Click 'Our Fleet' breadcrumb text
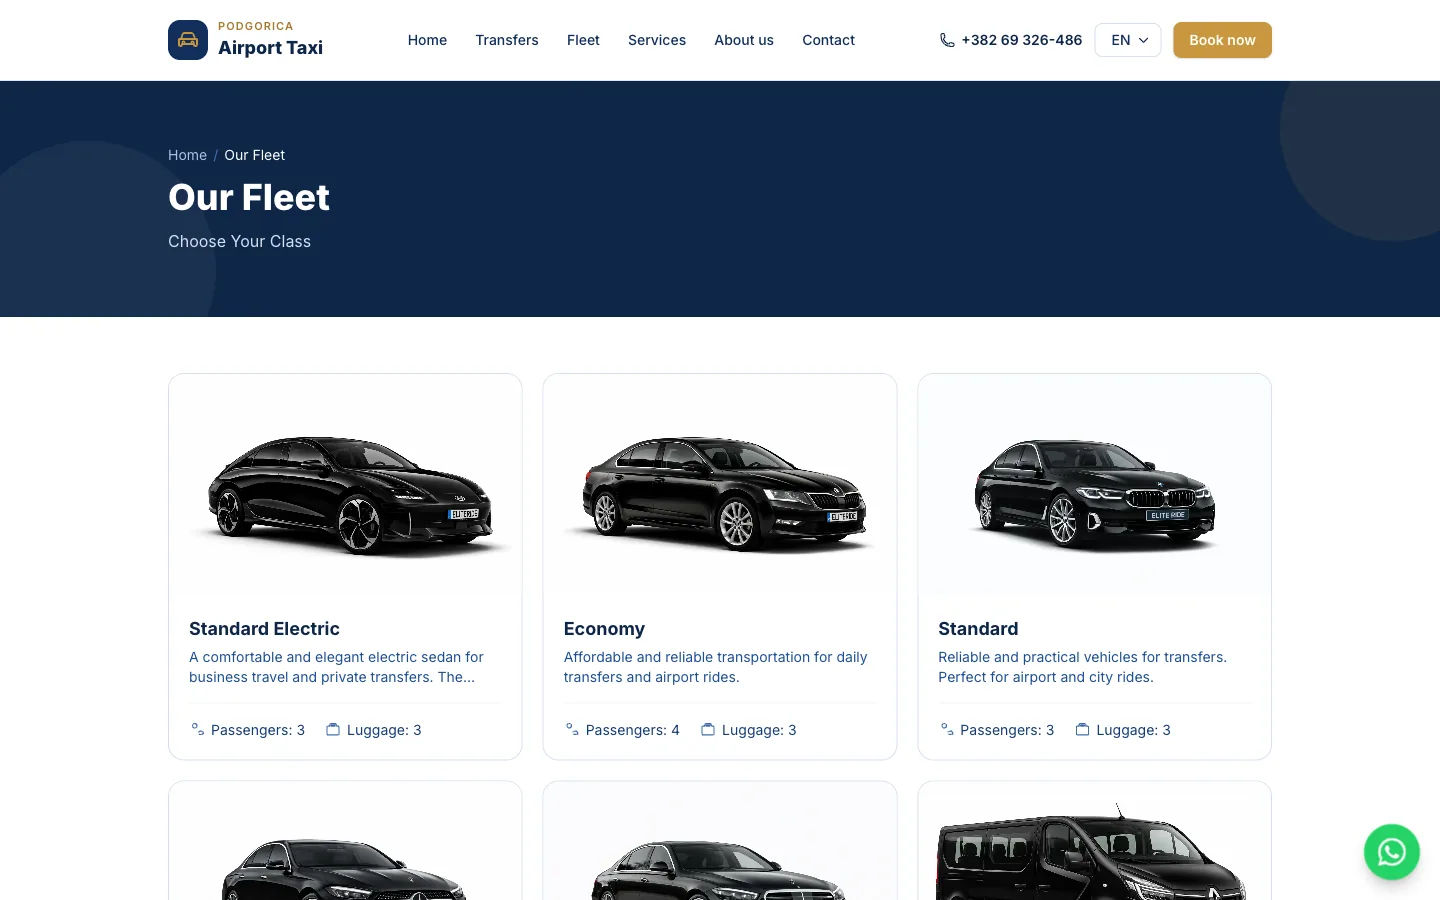Image resolution: width=1440 pixels, height=900 pixels. click(254, 155)
